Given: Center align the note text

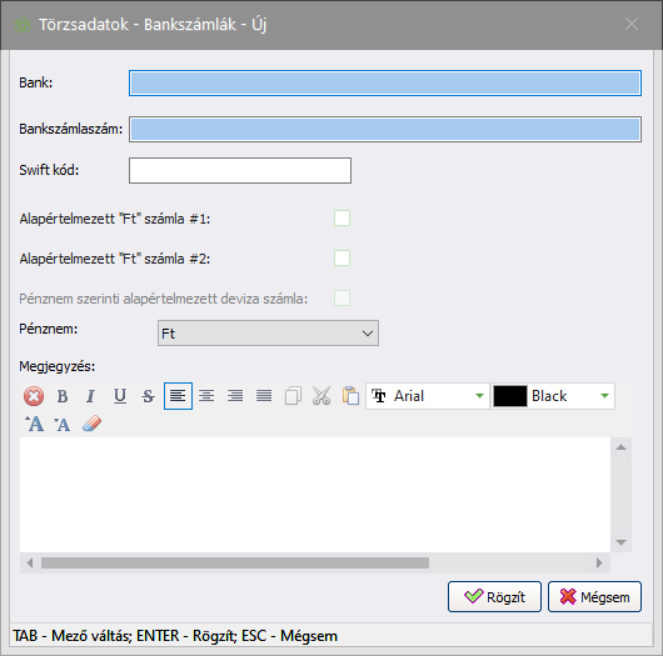Looking at the screenshot, I should (206, 396).
